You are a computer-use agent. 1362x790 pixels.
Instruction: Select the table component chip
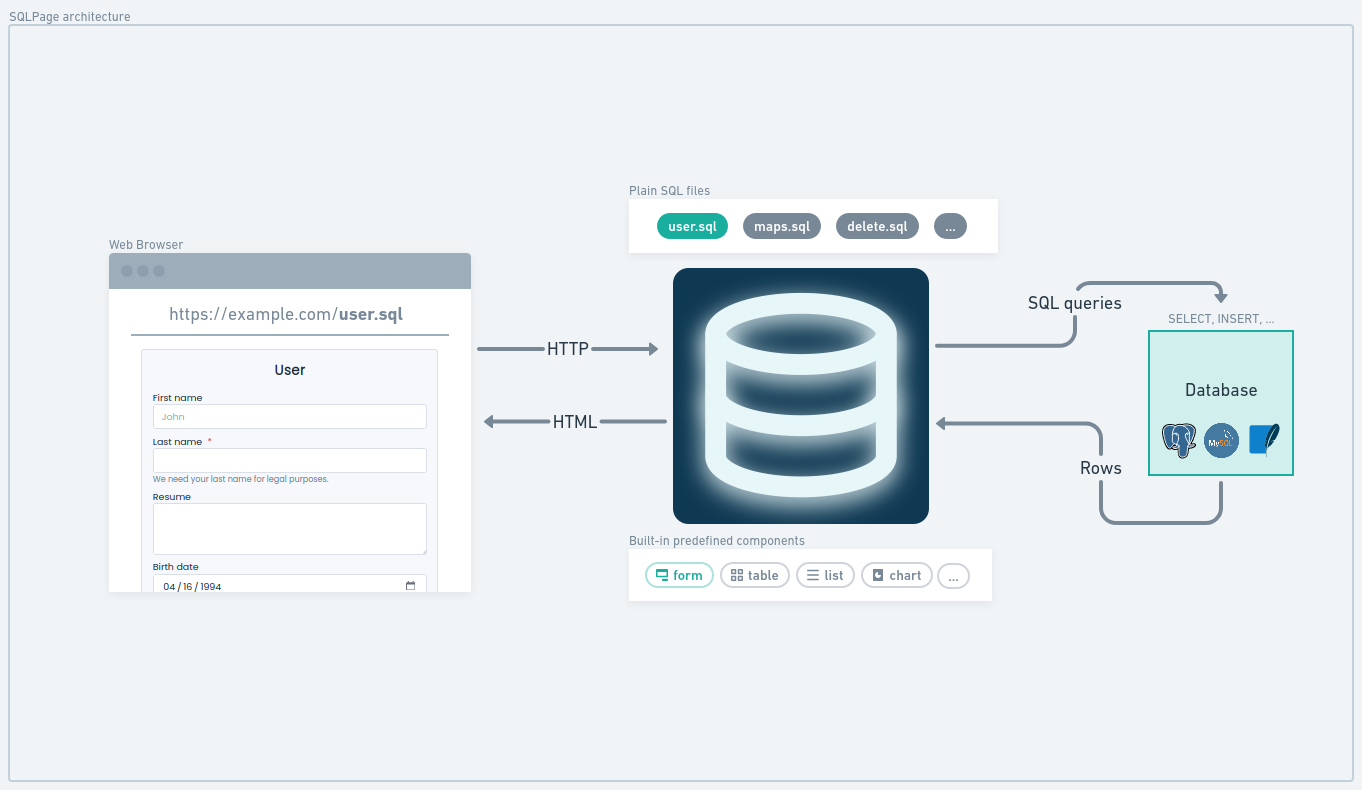click(x=755, y=575)
